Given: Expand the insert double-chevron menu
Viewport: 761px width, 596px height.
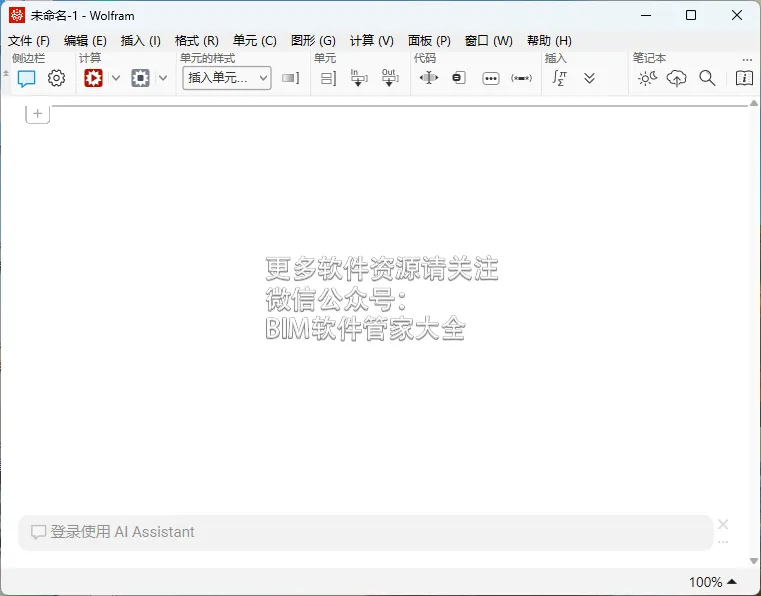Looking at the screenshot, I should tap(589, 78).
